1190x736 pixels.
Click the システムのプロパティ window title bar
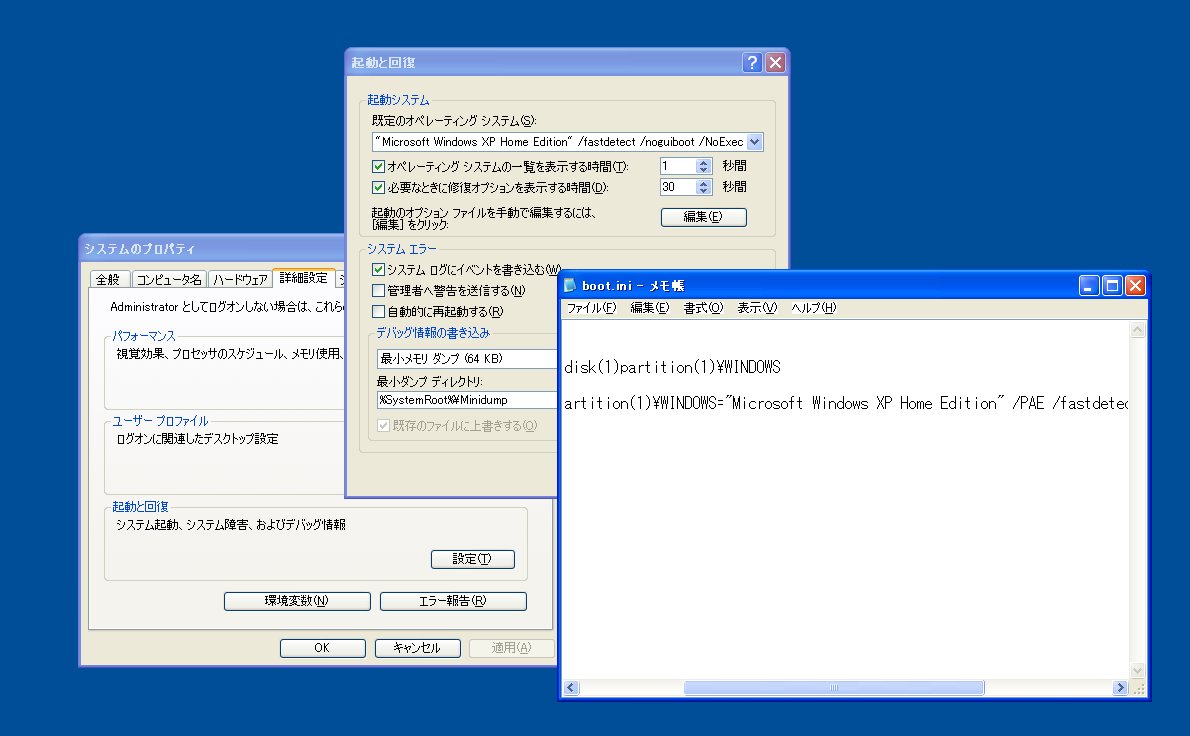pyautogui.click(x=212, y=248)
